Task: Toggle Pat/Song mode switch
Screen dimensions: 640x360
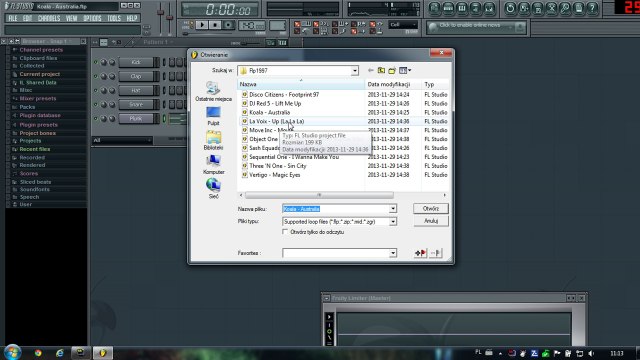Action: coord(189,25)
